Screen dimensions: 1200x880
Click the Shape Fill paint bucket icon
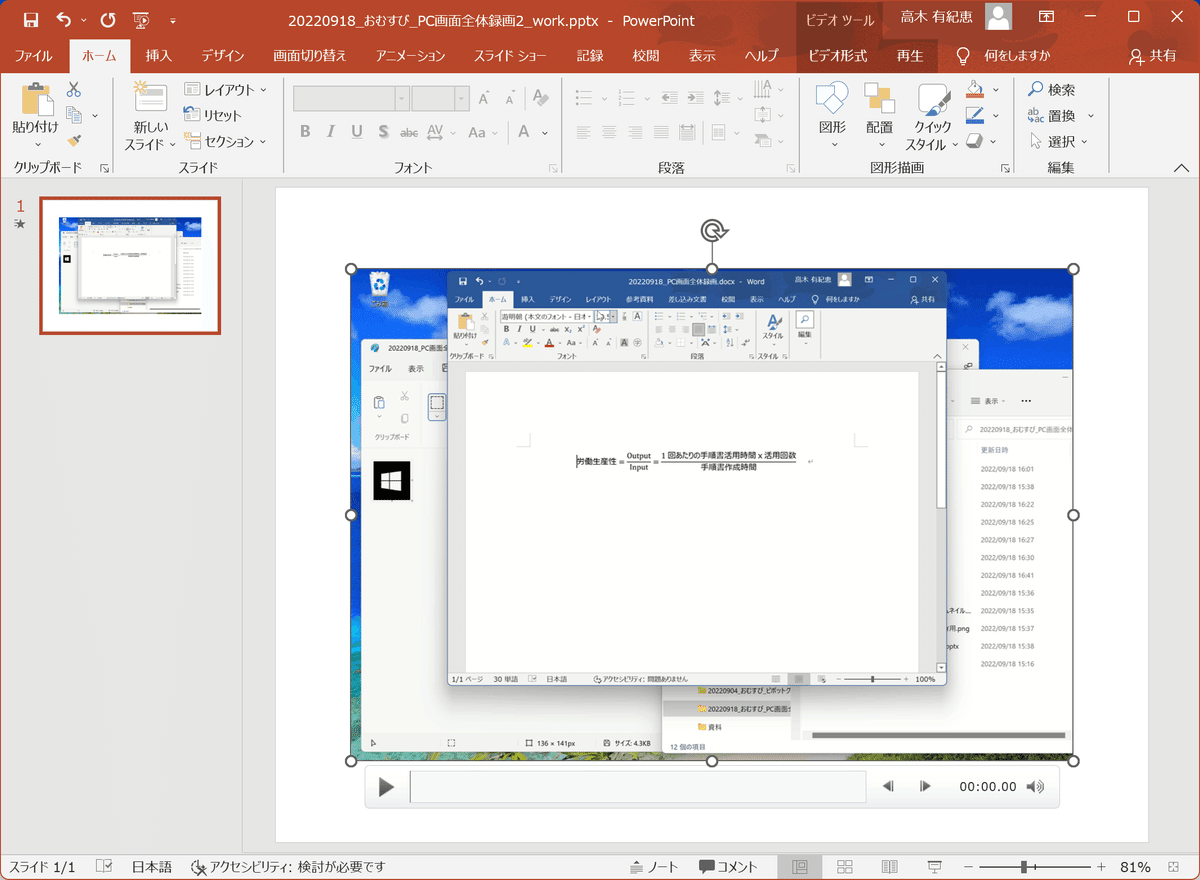pos(975,90)
